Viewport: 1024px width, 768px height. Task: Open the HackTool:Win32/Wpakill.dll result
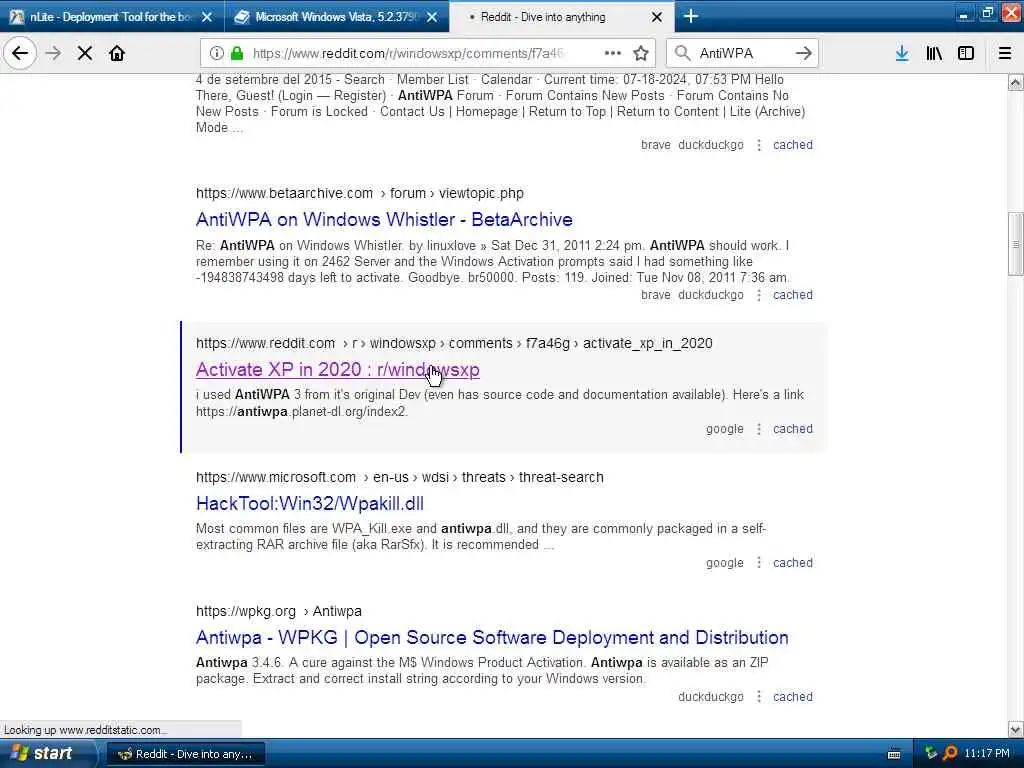coord(310,504)
